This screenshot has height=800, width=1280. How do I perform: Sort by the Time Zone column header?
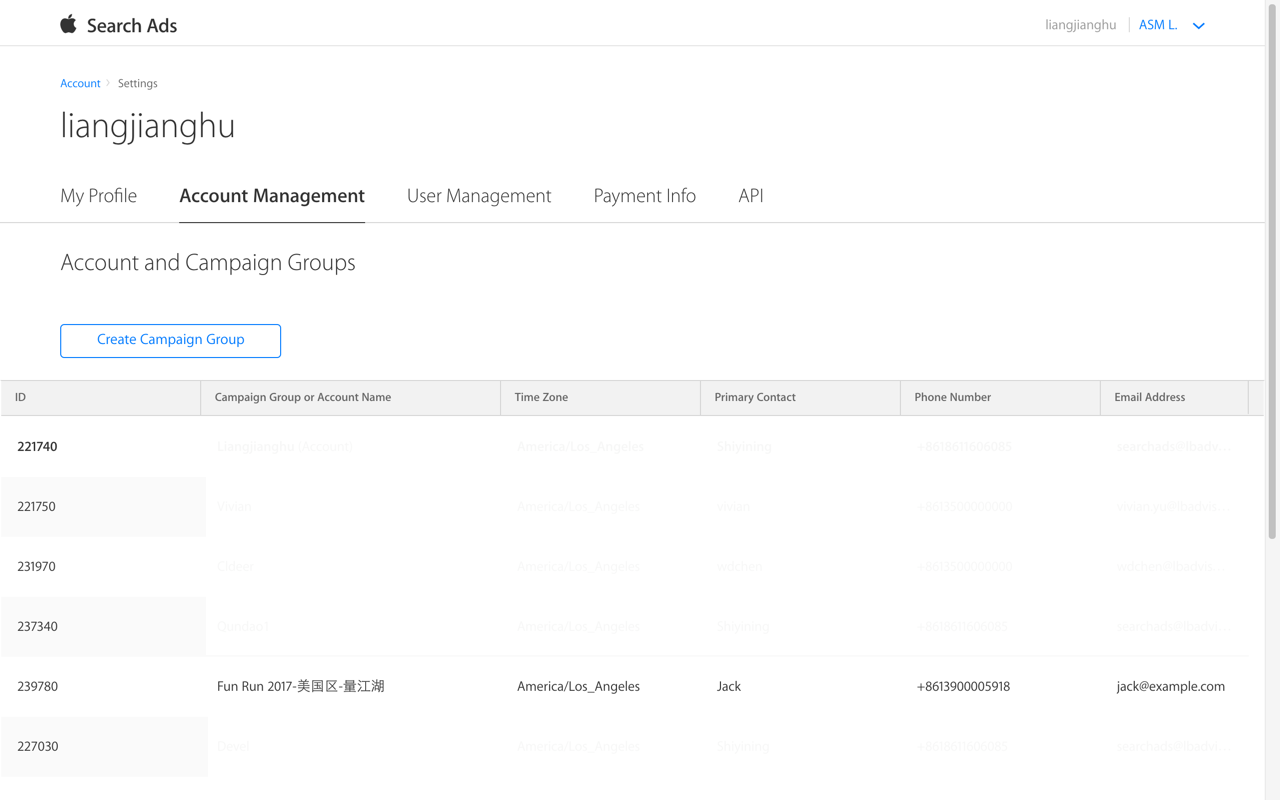coord(541,398)
